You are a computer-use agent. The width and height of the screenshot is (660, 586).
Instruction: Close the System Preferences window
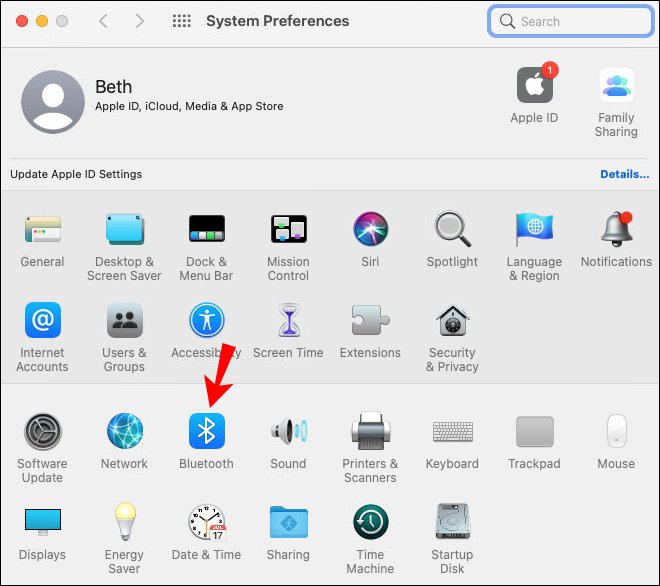22,21
